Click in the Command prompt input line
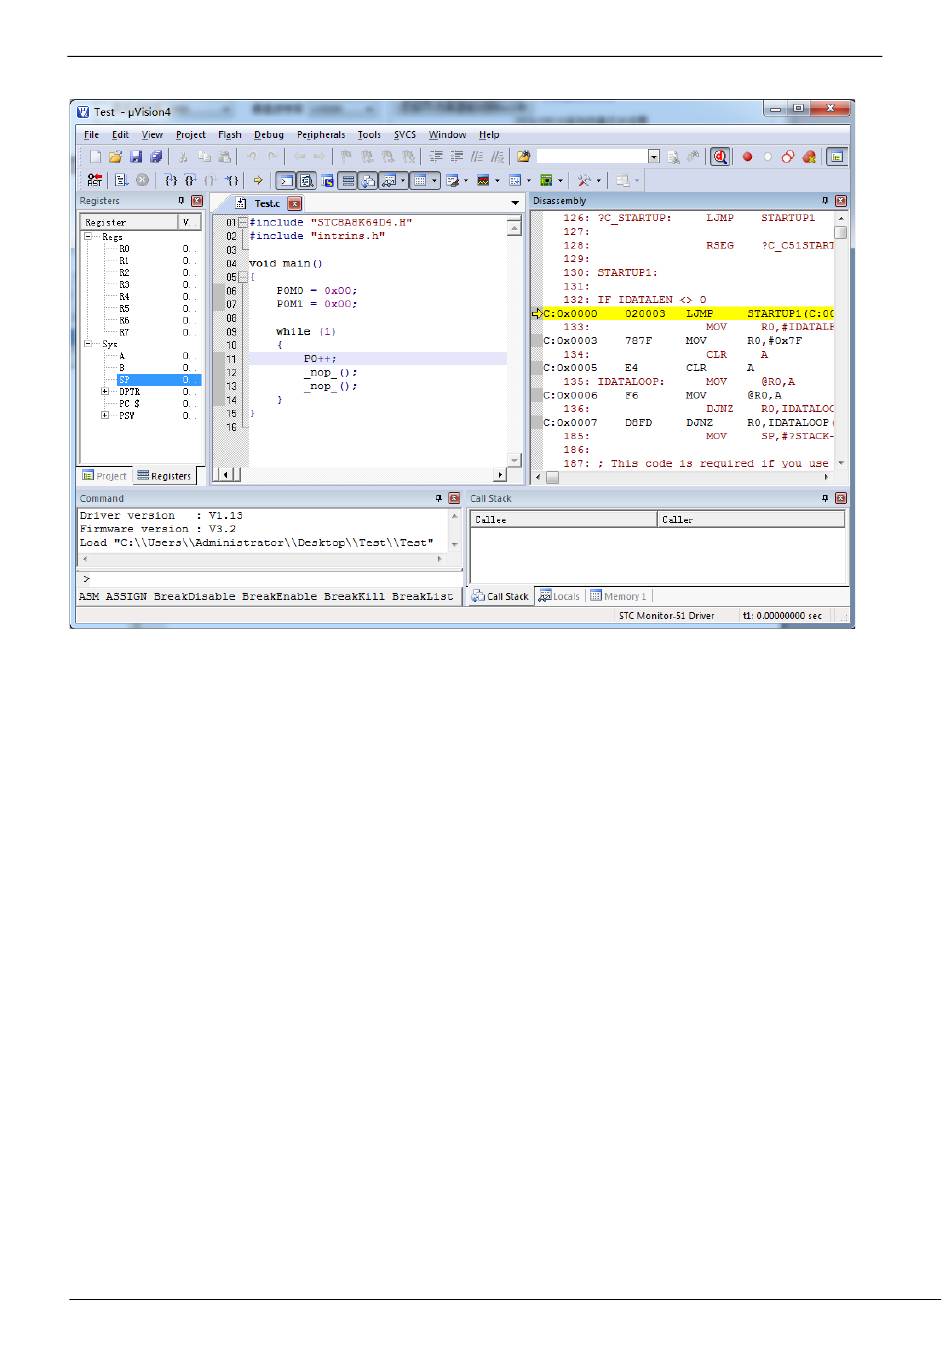950x1359 pixels. point(270,578)
